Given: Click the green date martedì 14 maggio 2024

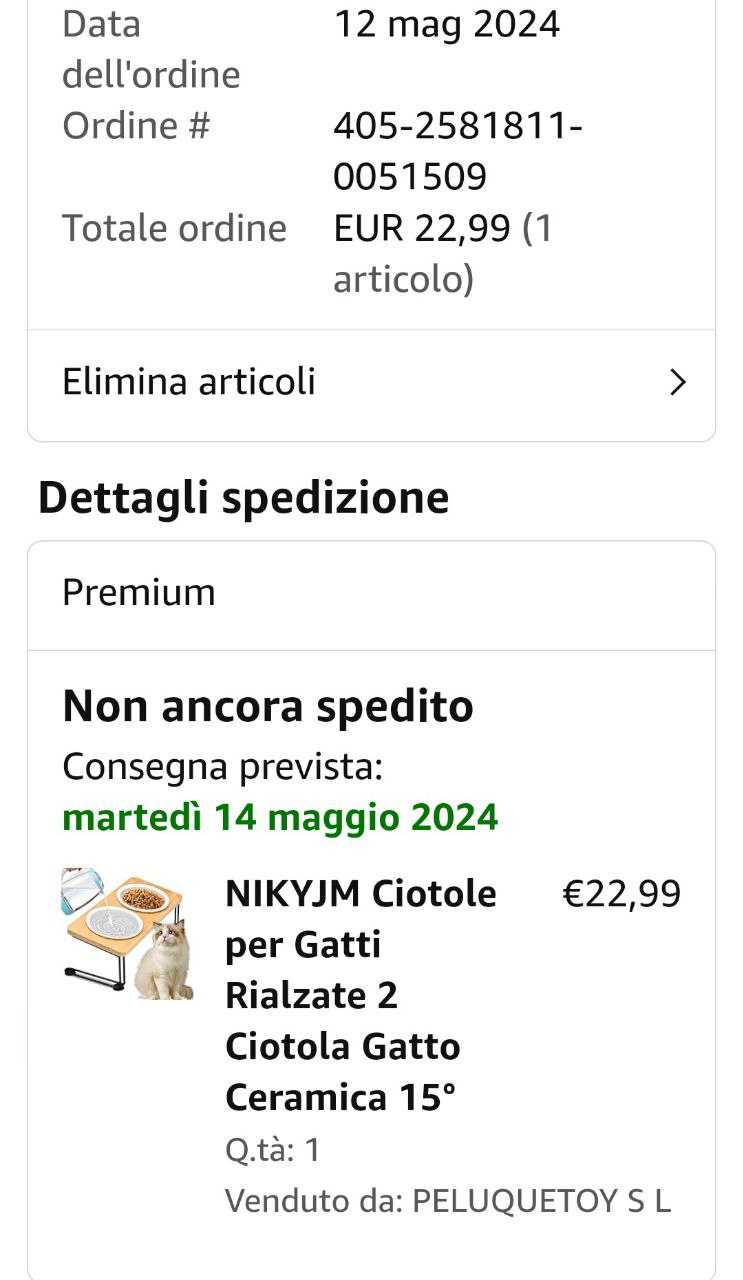Looking at the screenshot, I should [x=280, y=818].
